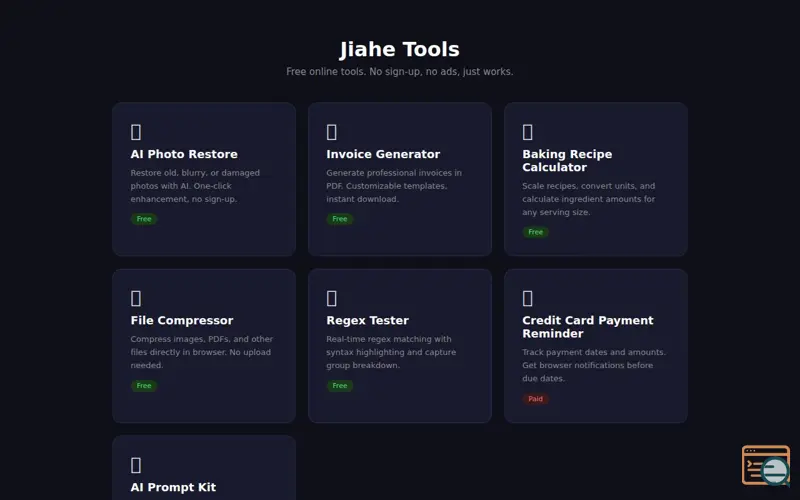
Task: Click the 'Track payment dates and amounts' description
Action: 594,365
